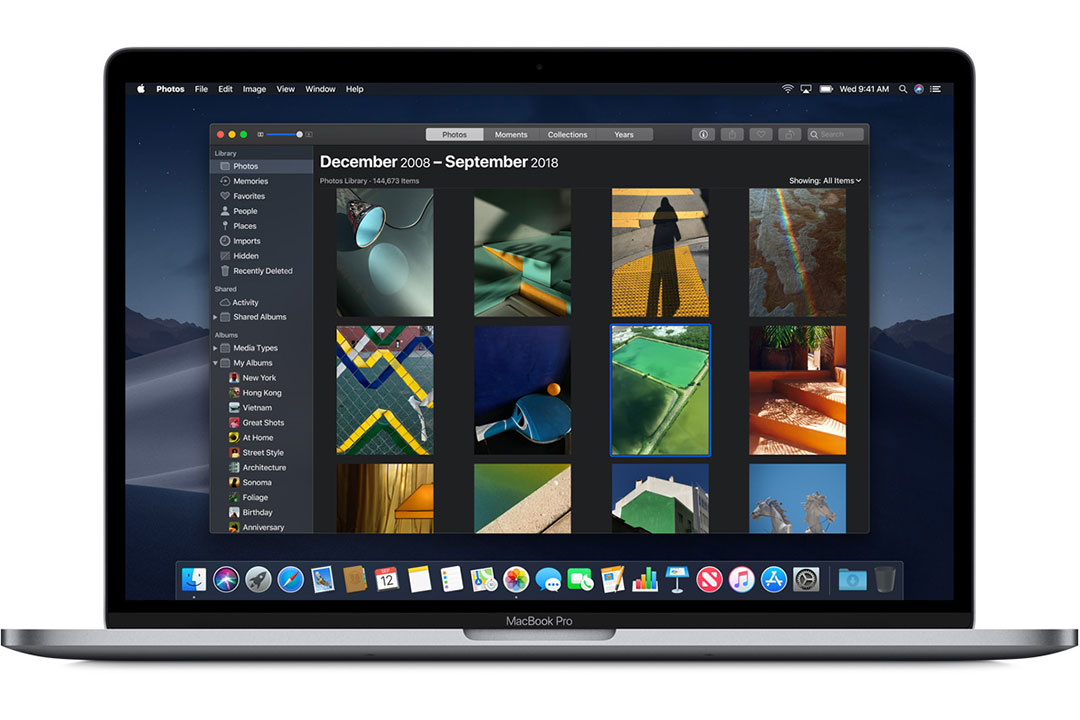This screenshot has height=720, width=1080.
Task: Switch to the Moments tab
Action: tap(511, 134)
